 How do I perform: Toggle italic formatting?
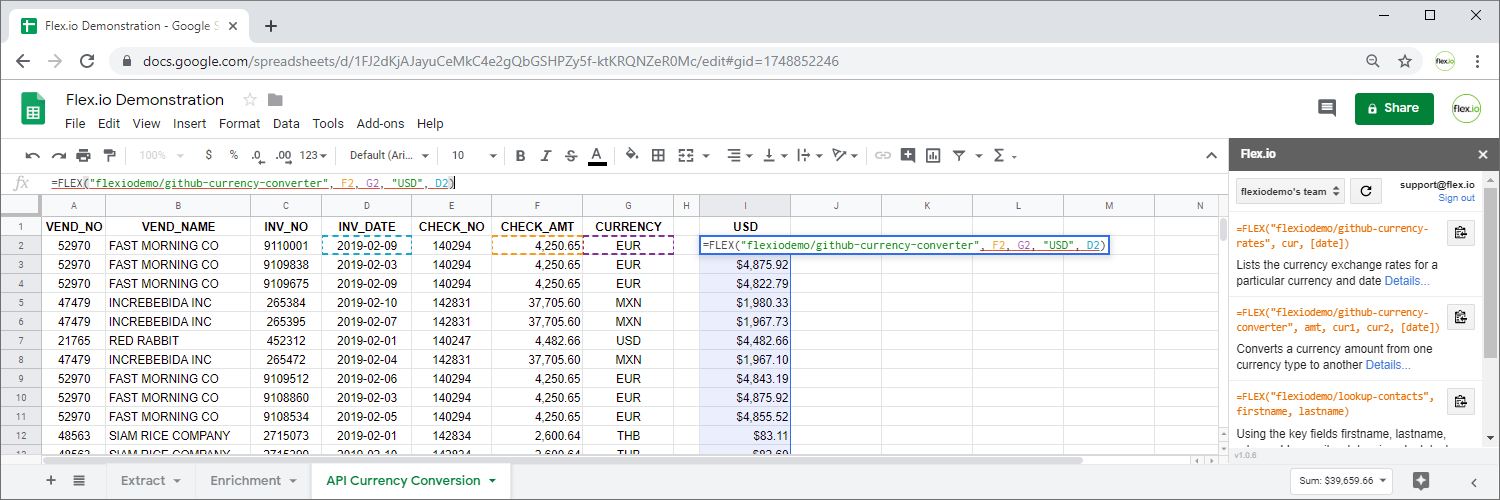(546, 155)
